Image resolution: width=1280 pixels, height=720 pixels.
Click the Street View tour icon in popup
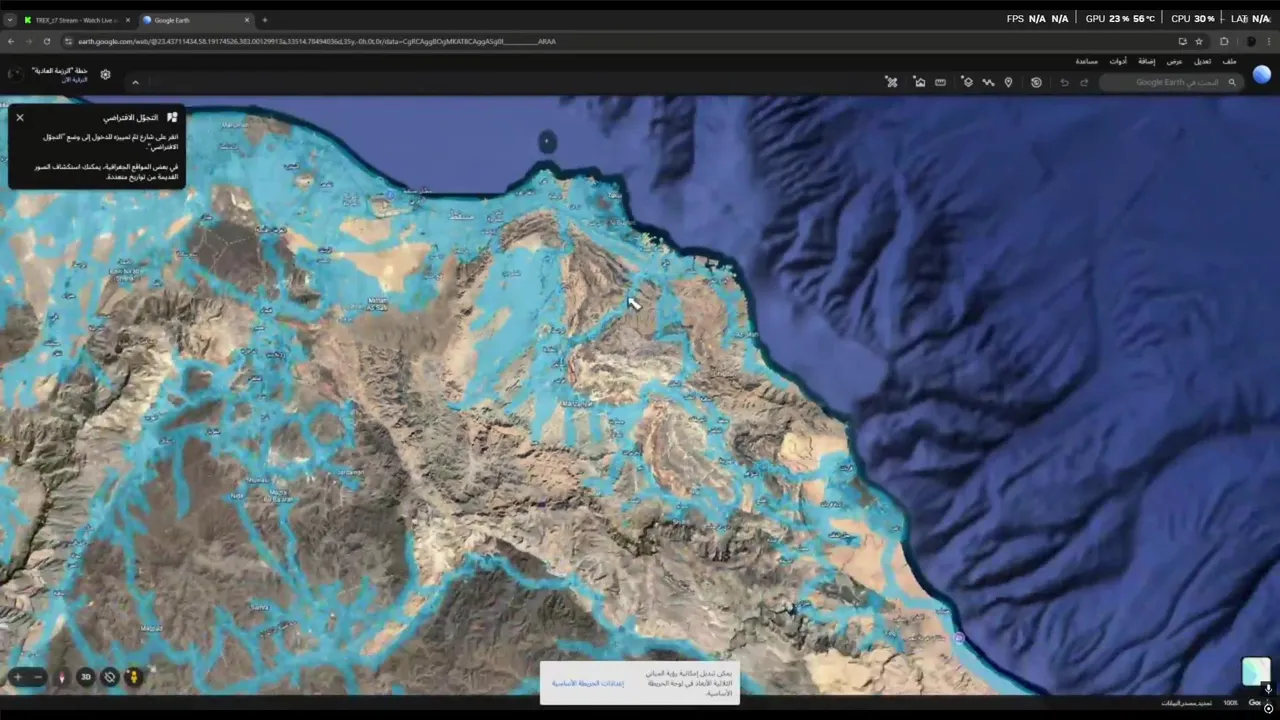[172, 117]
